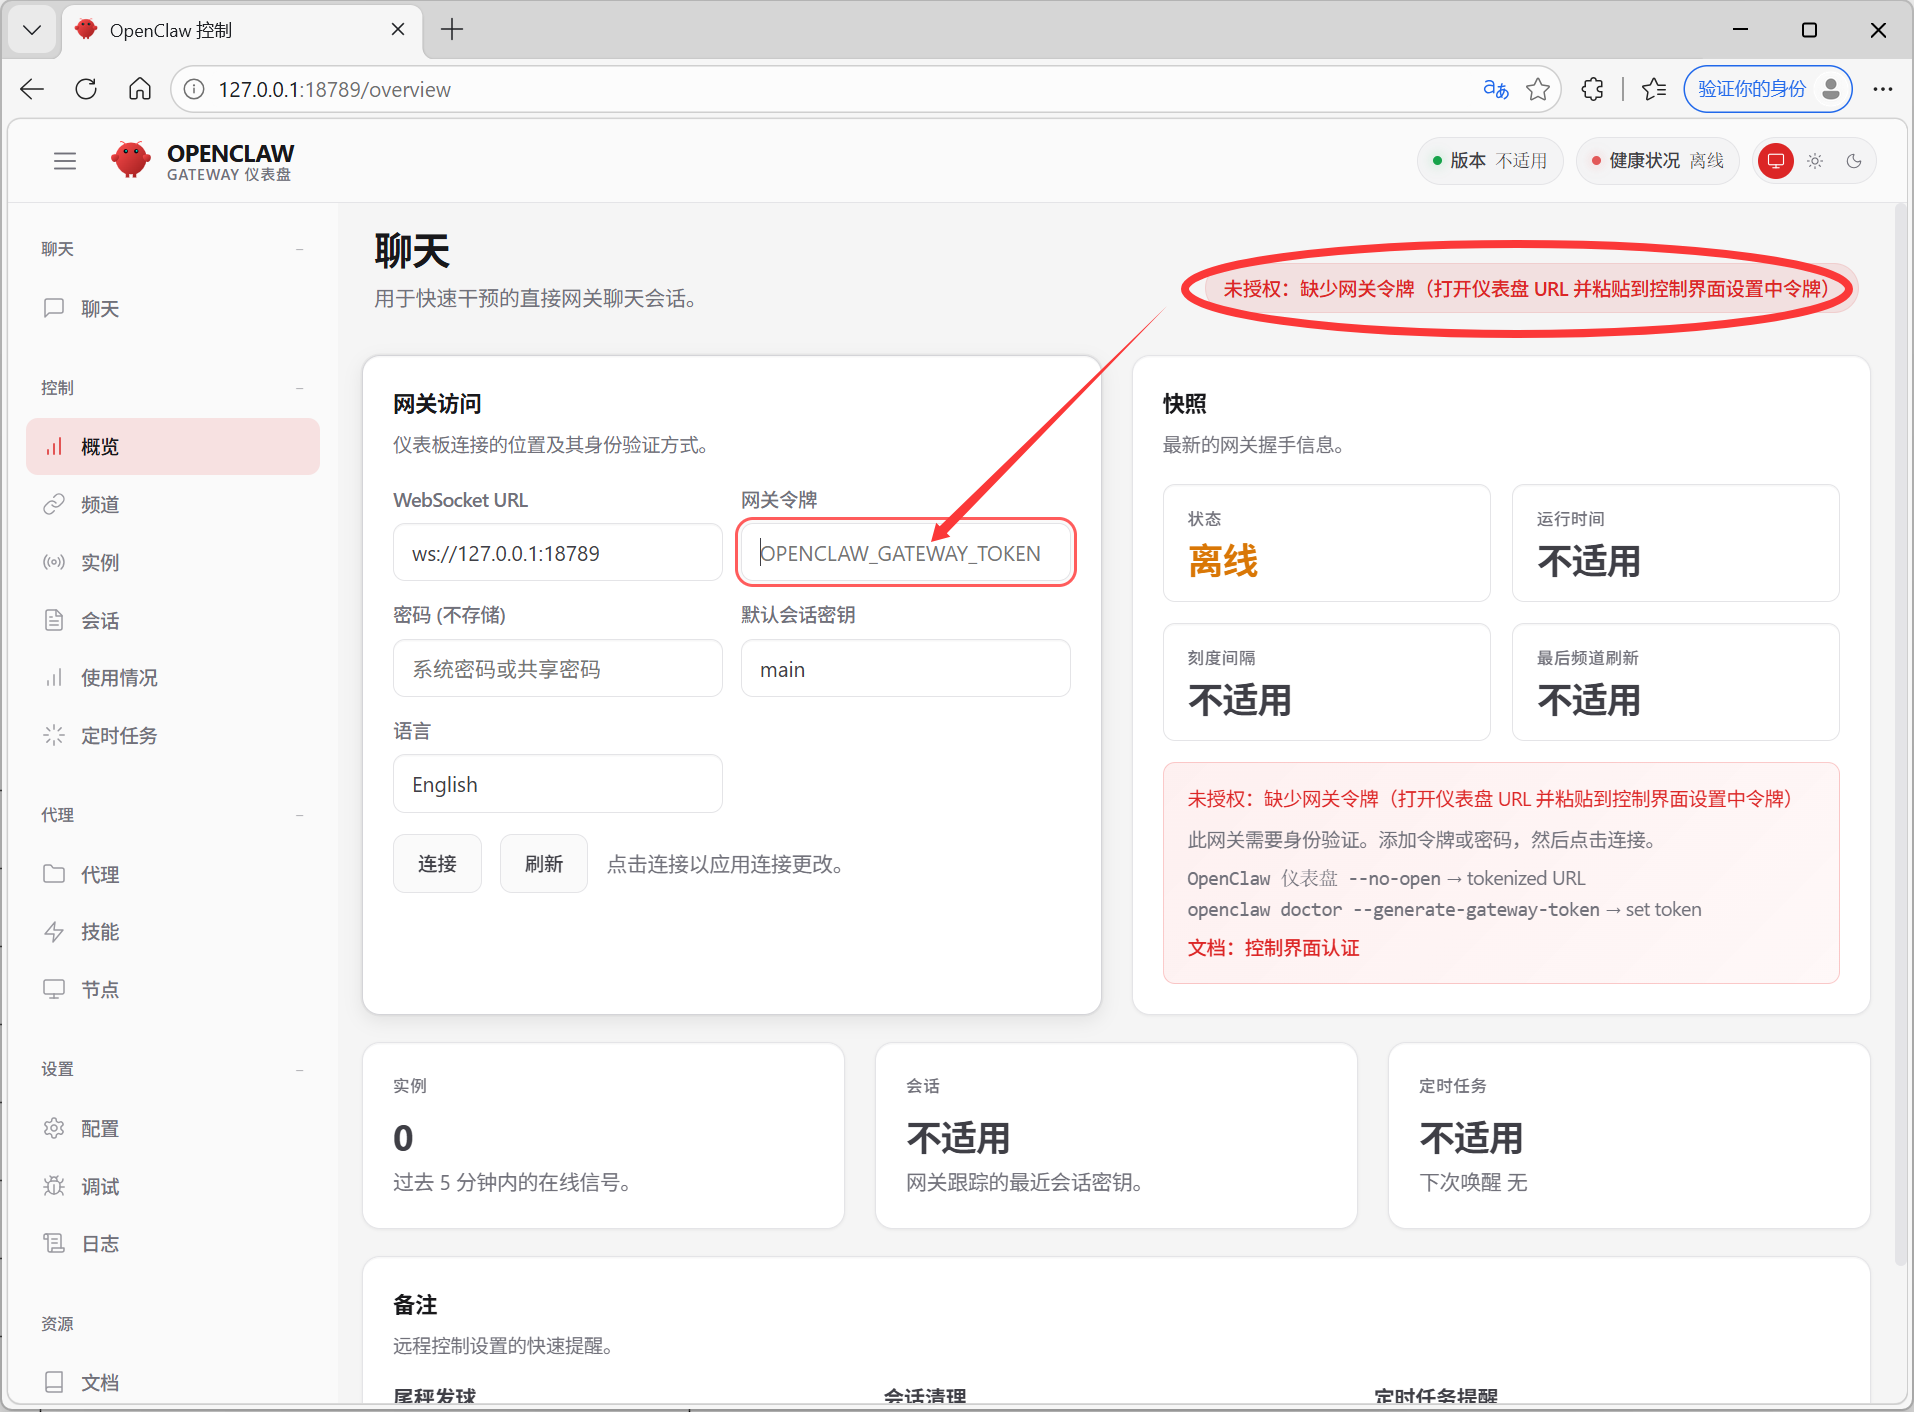Image resolution: width=1914 pixels, height=1412 pixels.
Task: Click the 定时任务 sidebar icon
Action: (x=54, y=735)
